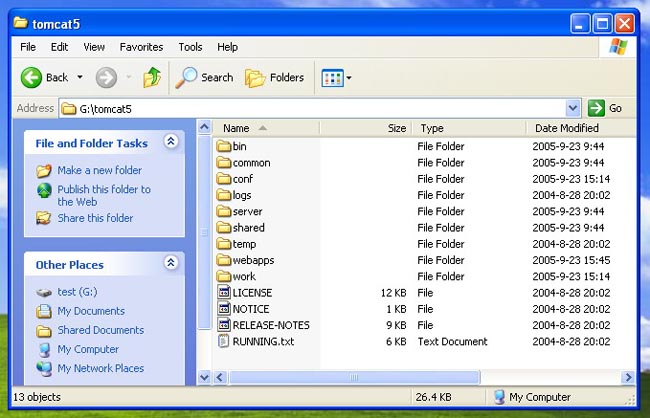Sort by the Date Modified column header
650x418 pixels.
[x=567, y=128]
